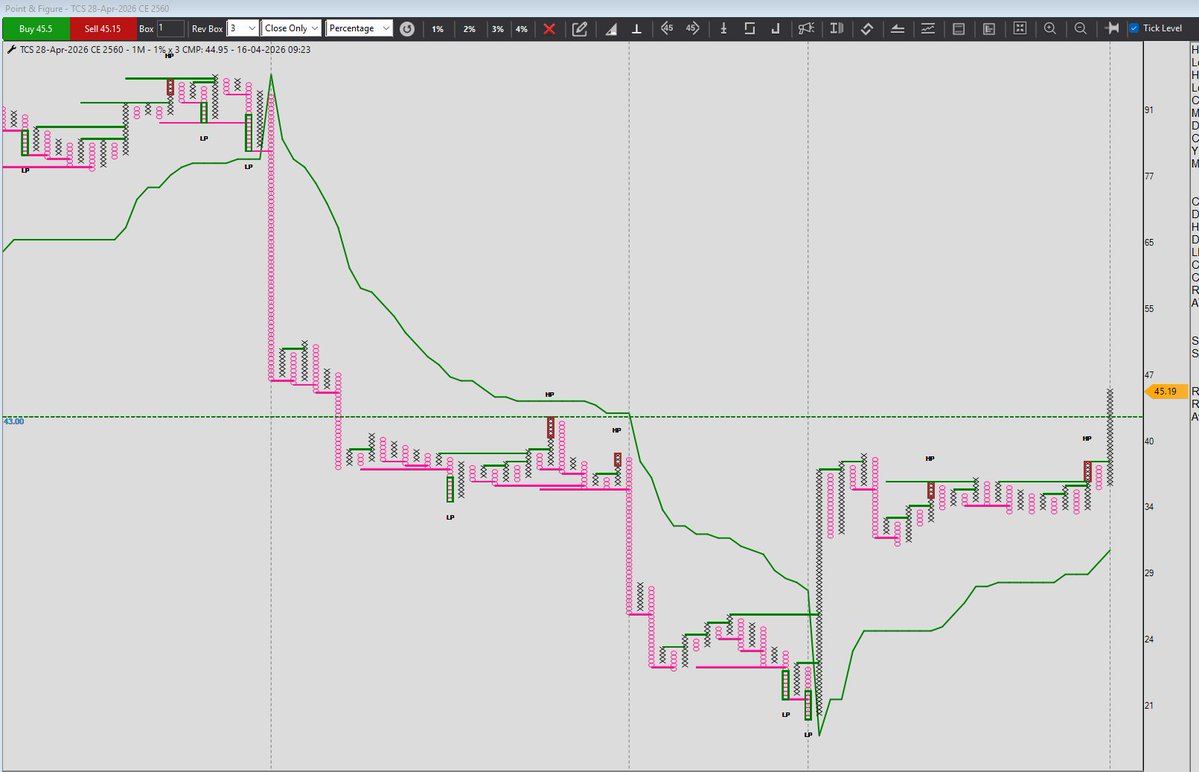Image resolution: width=1199 pixels, height=772 pixels.
Task: Click the corner bracket tool icon
Action: [x=775, y=28]
